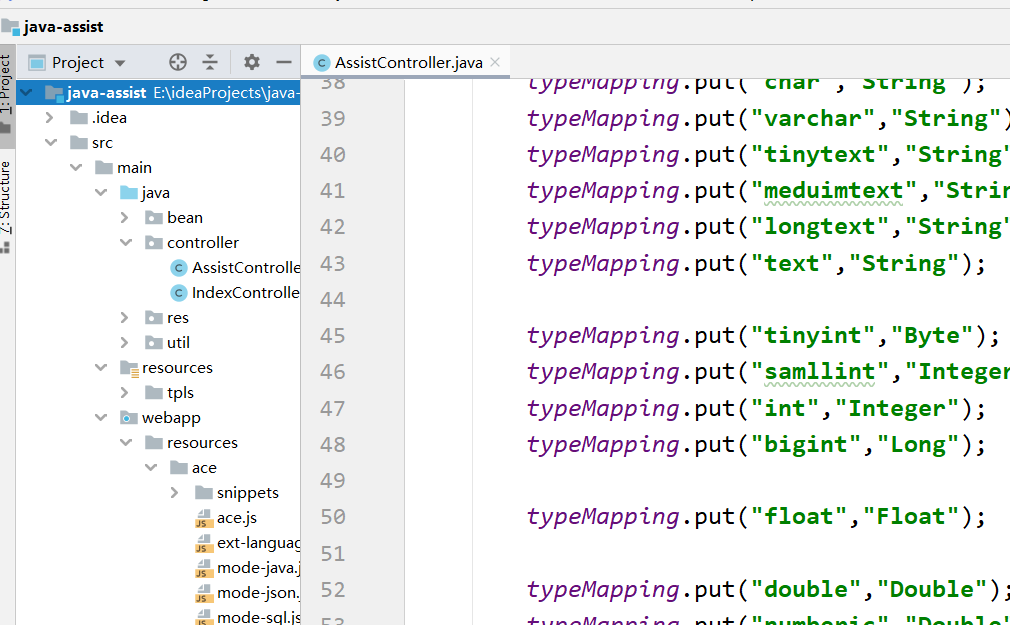Image resolution: width=1010 pixels, height=625 pixels.
Task: Collapse the webapp folder
Action: point(101,418)
